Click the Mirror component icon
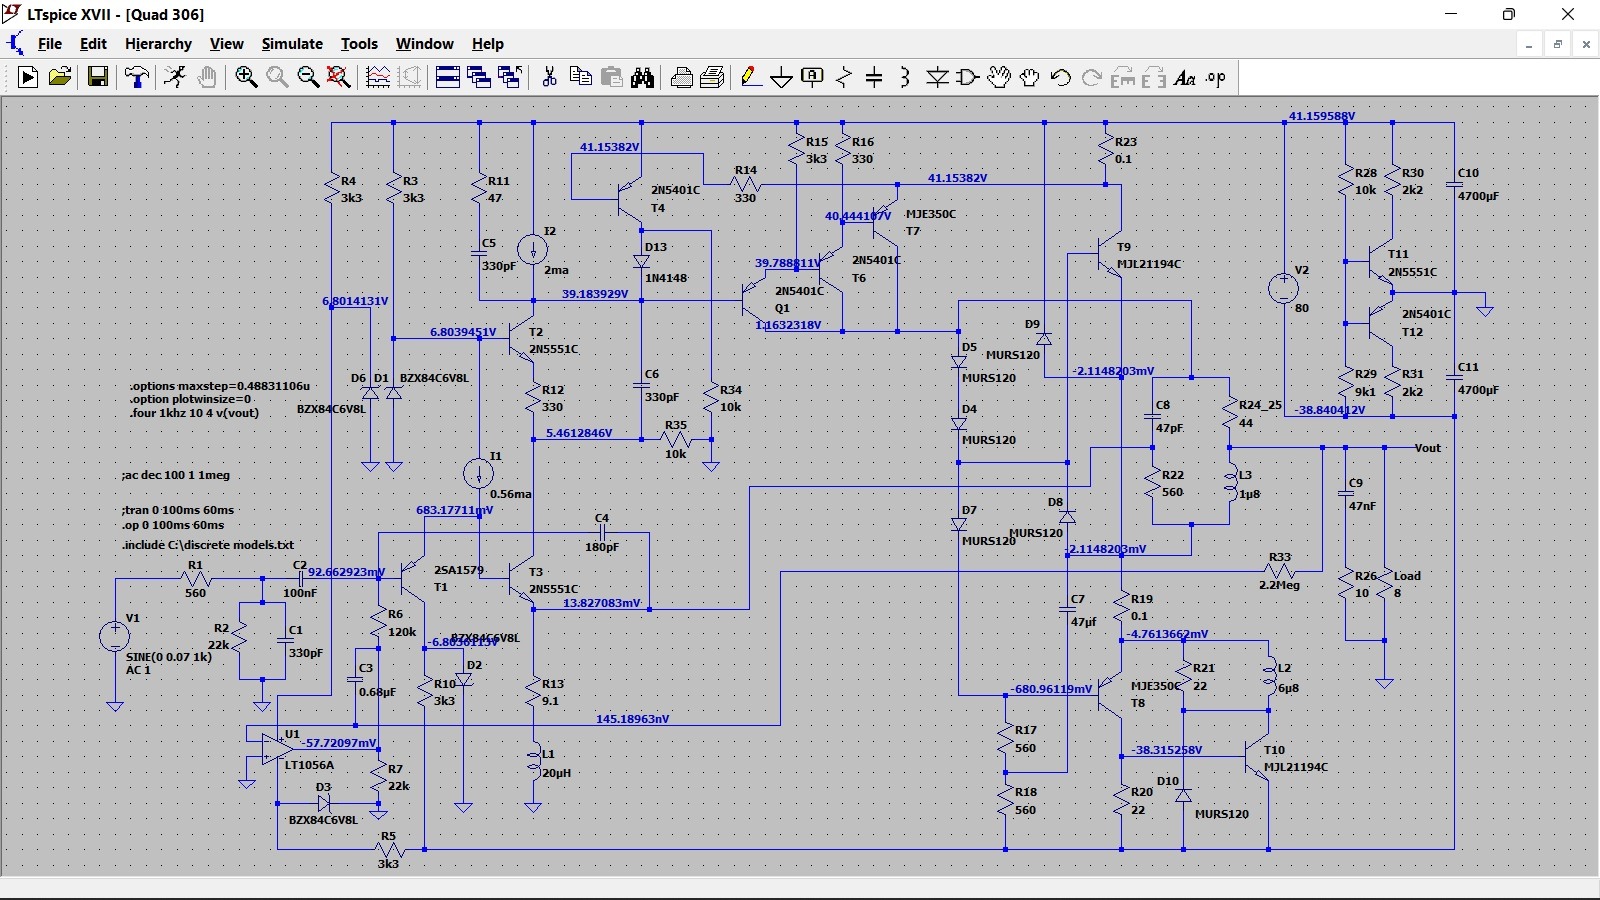 [x=1154, y=77]
